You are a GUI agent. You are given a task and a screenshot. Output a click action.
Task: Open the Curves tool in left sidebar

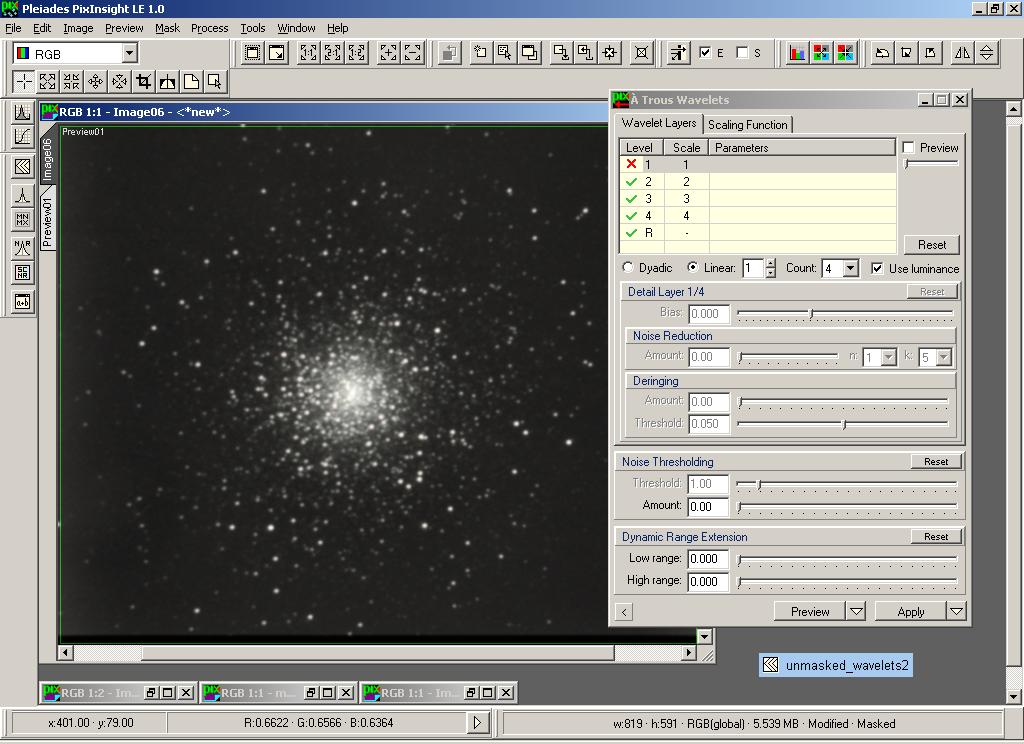22,136
